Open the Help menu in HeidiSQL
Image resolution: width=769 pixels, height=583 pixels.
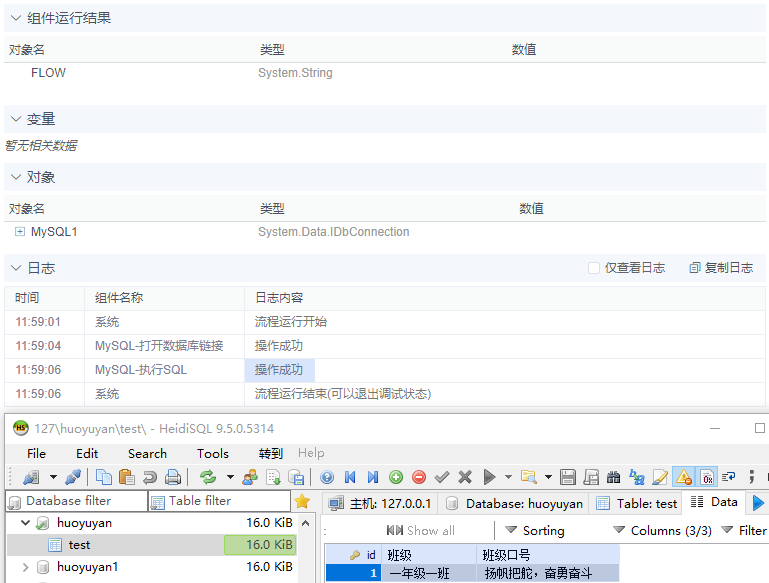(x=311, y=453)
